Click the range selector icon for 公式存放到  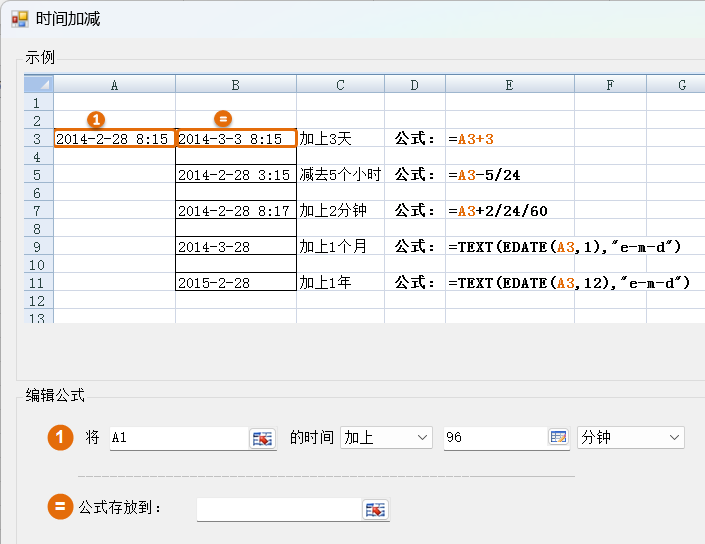pos(375,509)
